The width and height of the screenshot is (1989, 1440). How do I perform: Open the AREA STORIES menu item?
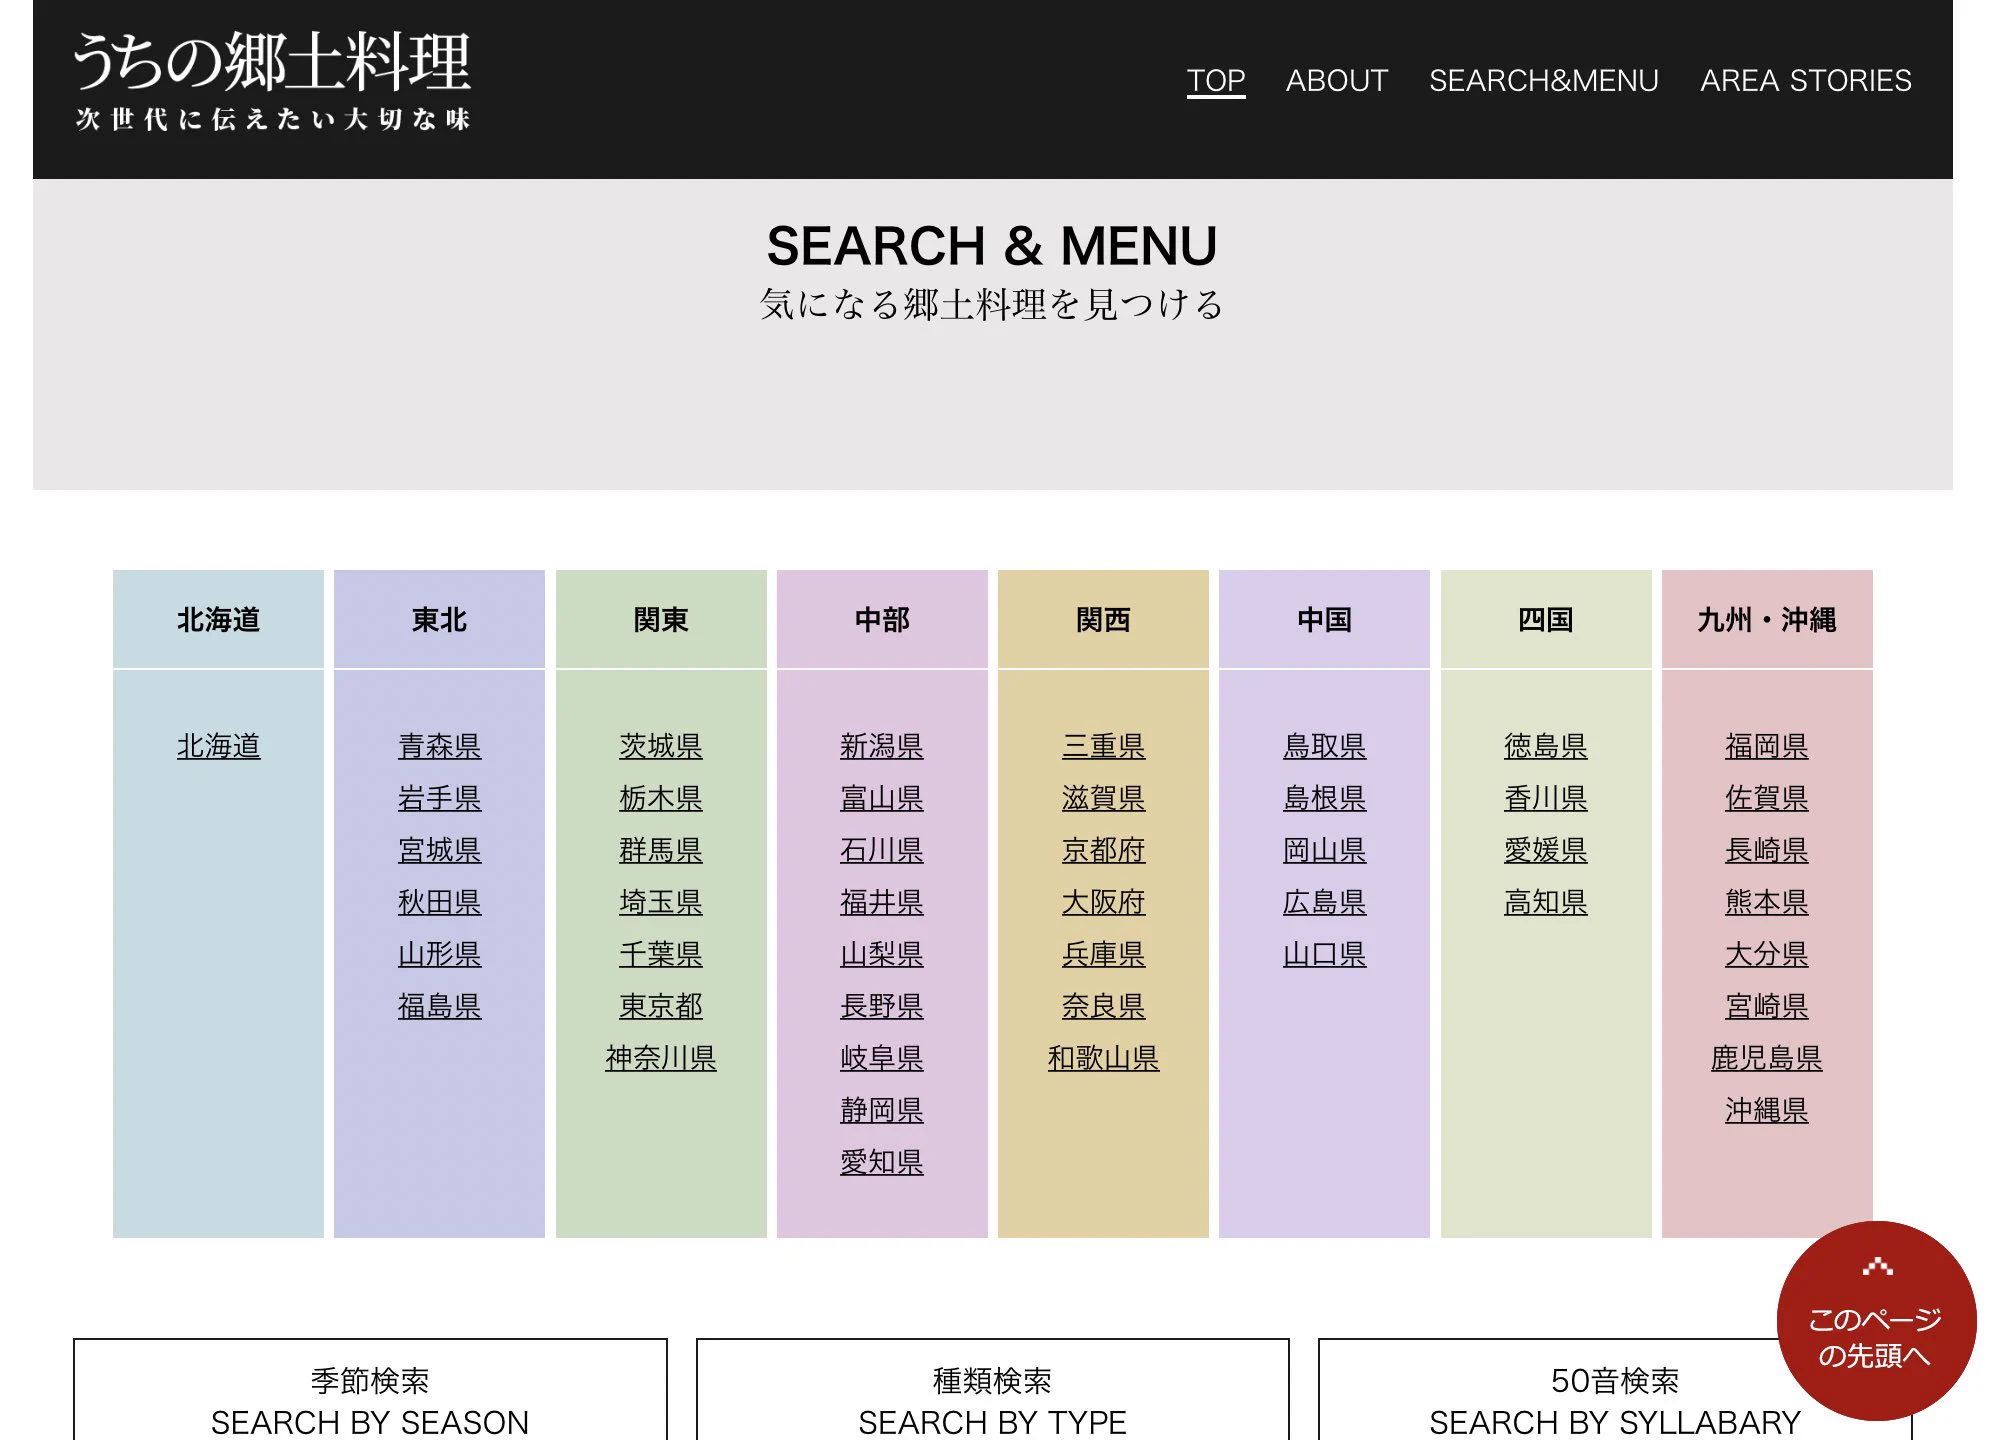point(1805,80)
